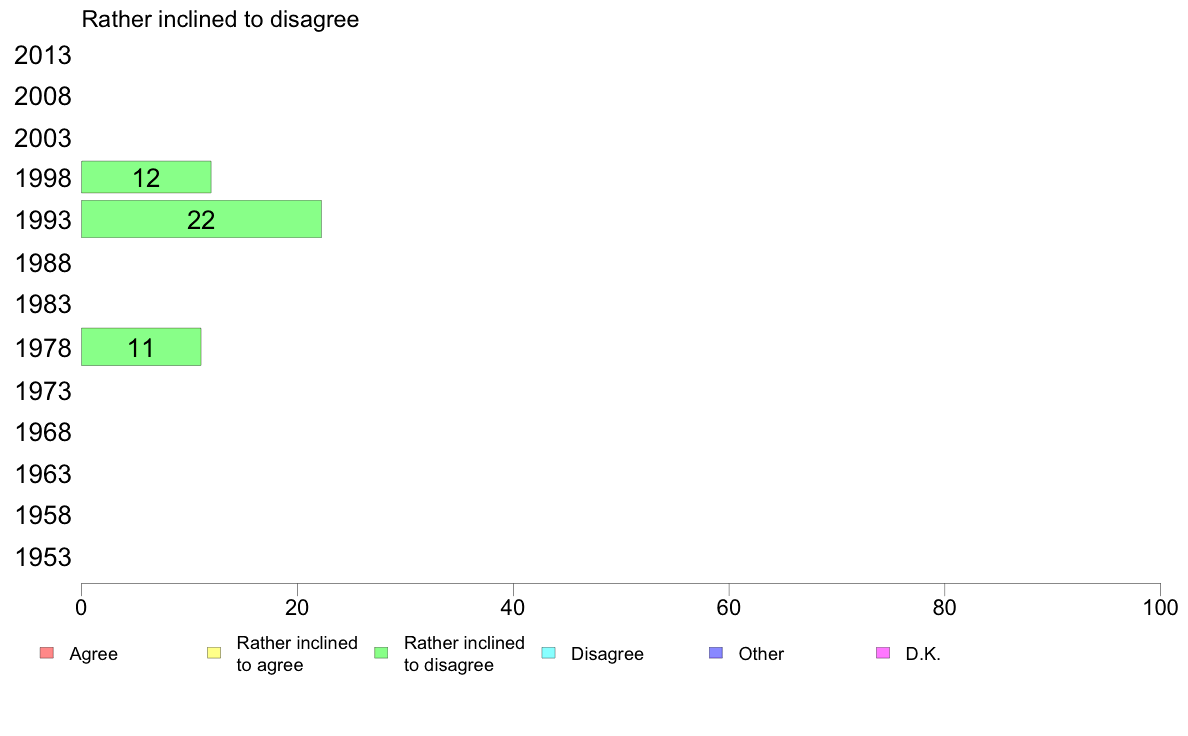Click the 40 axis tick label

tap(513, 608)
